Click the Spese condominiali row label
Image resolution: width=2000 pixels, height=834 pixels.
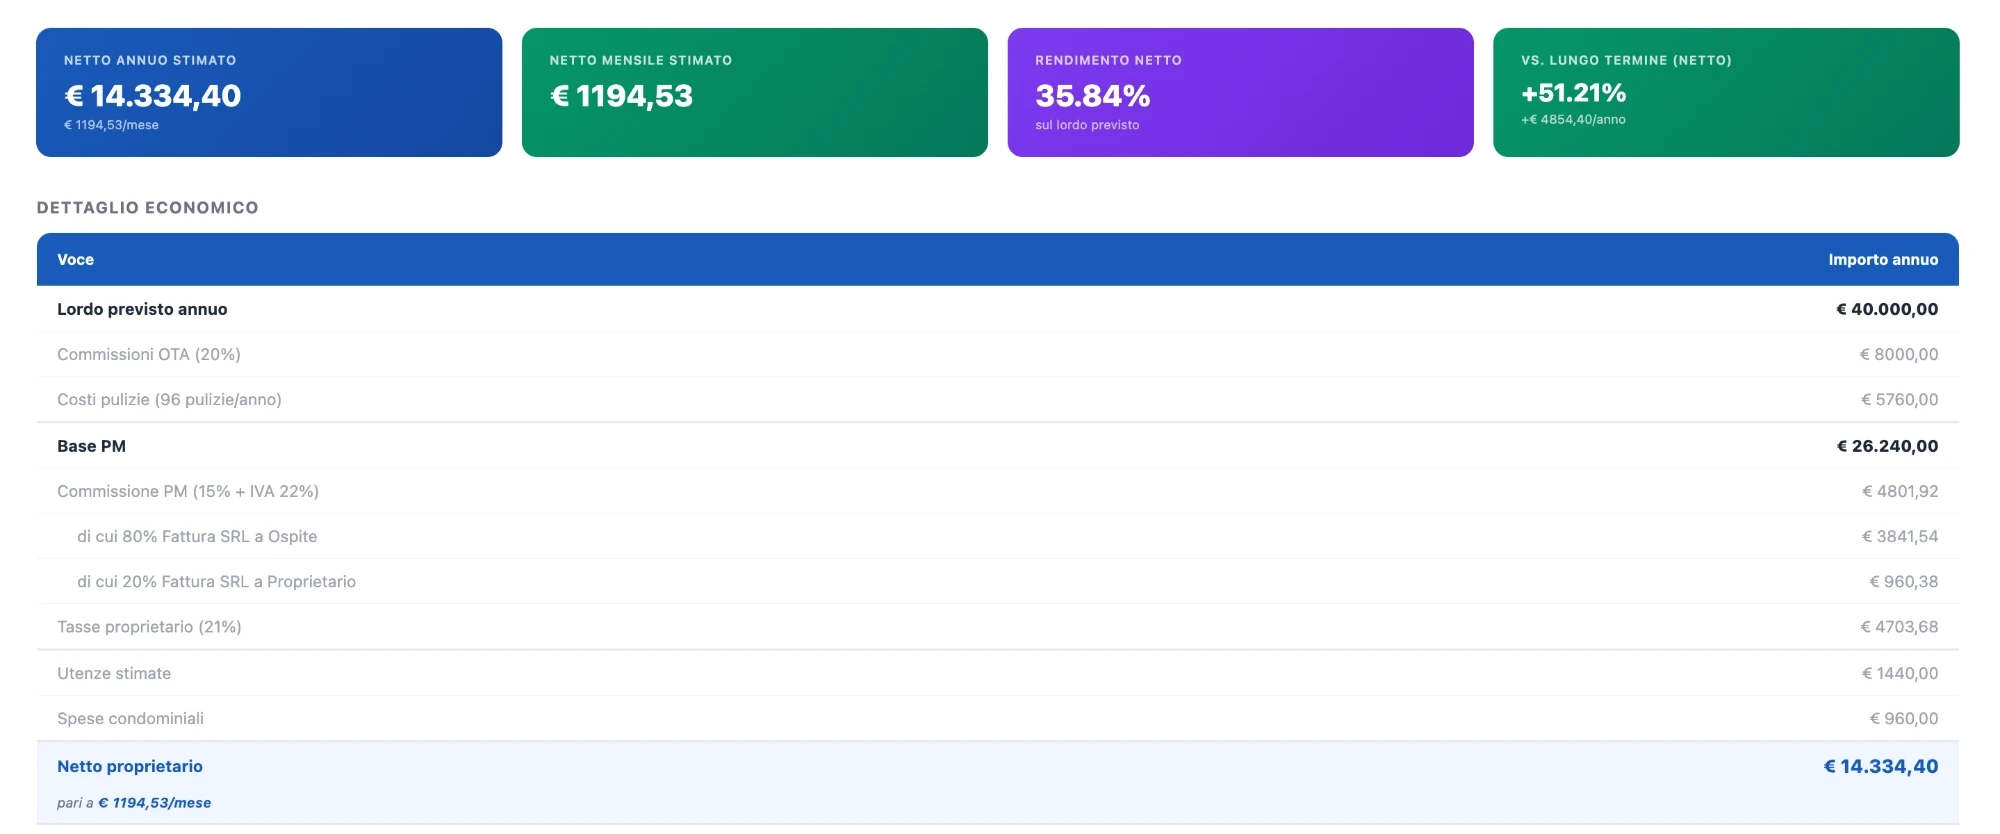click(x=130, y=718)
